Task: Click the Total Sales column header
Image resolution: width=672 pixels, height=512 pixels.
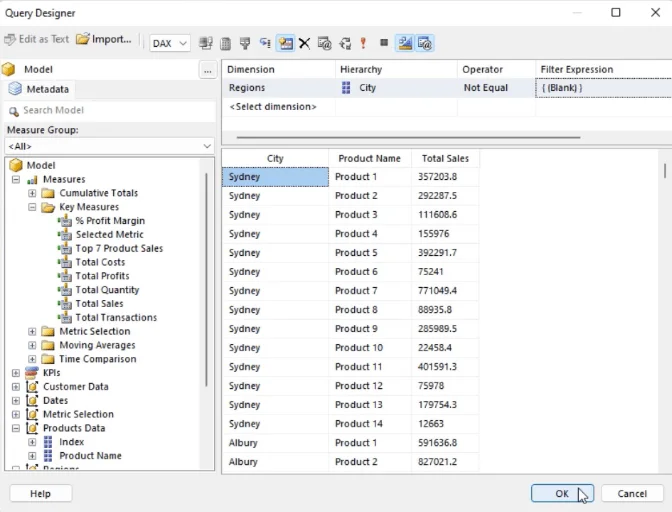Action: pos(445,159)
